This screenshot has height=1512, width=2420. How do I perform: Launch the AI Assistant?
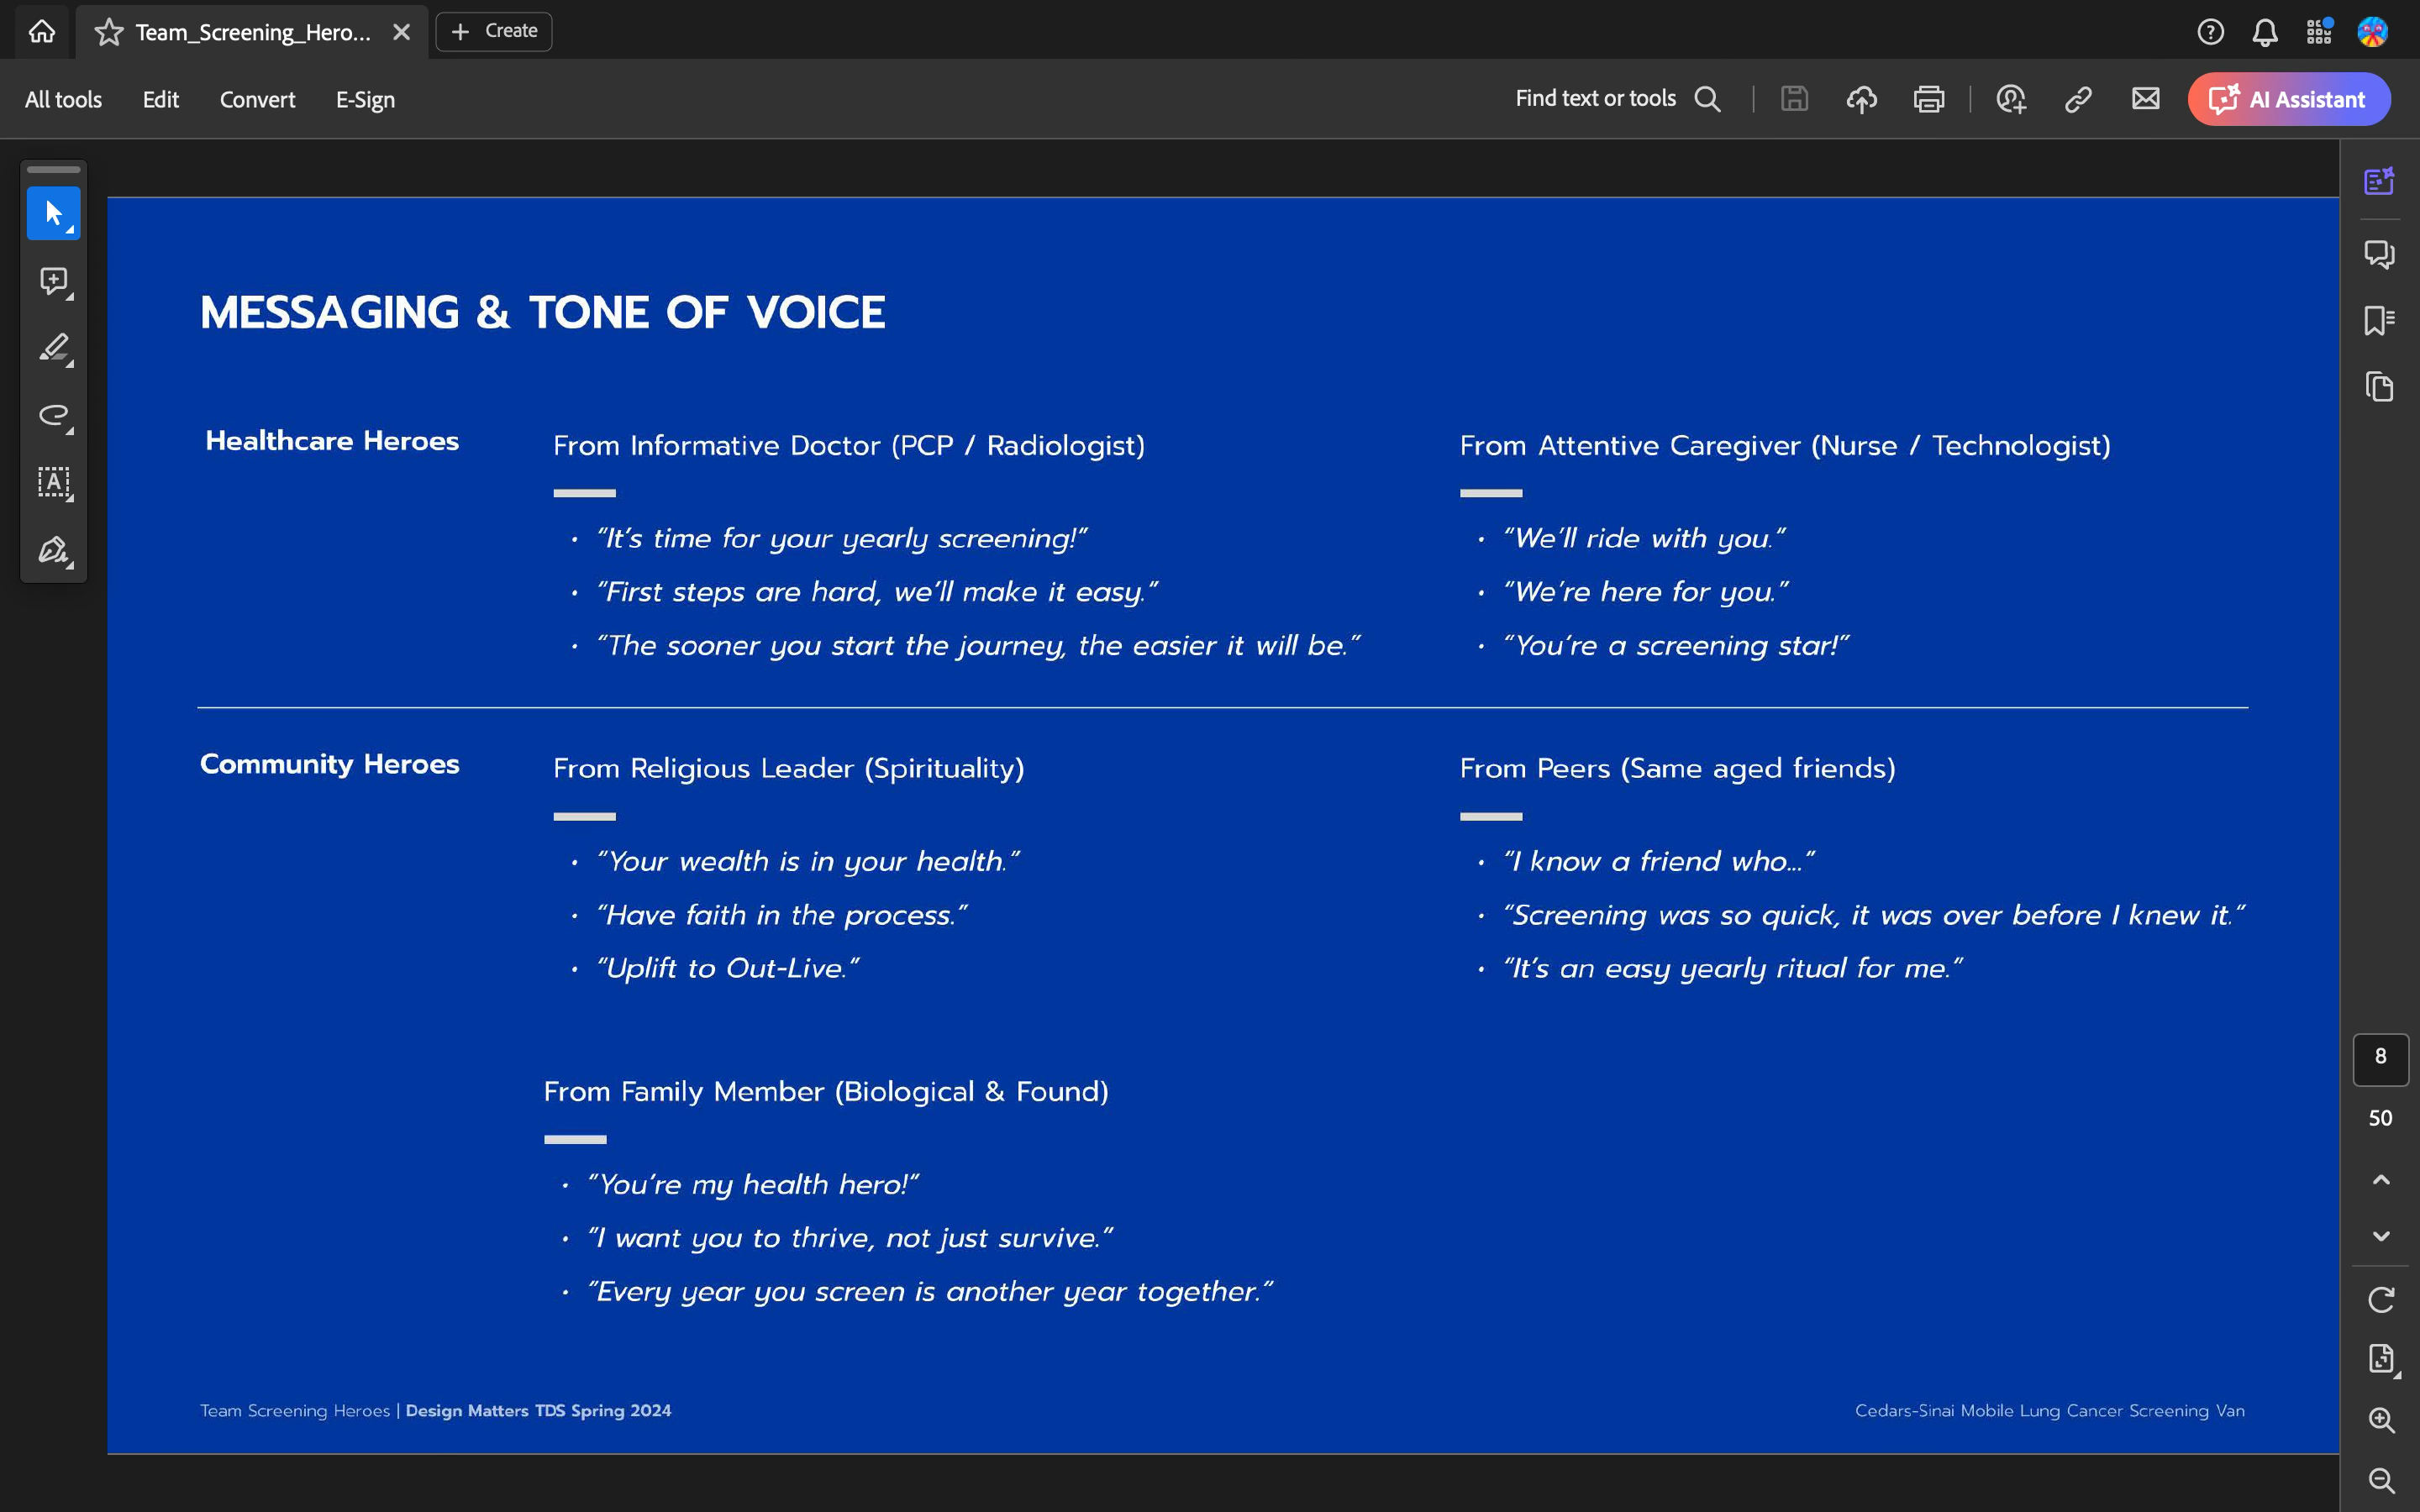(2289, 99)
